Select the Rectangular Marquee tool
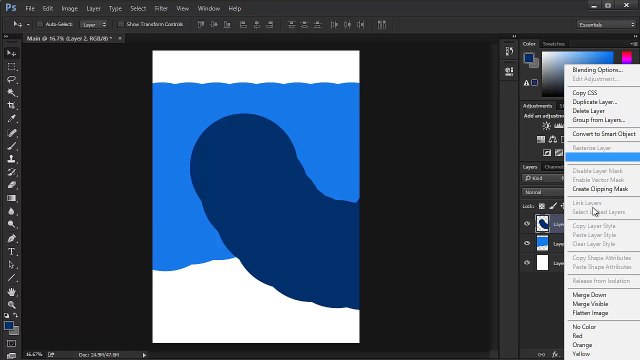Image resolution: width=640 pixels, height=360 pixels. tap(11, 66)
